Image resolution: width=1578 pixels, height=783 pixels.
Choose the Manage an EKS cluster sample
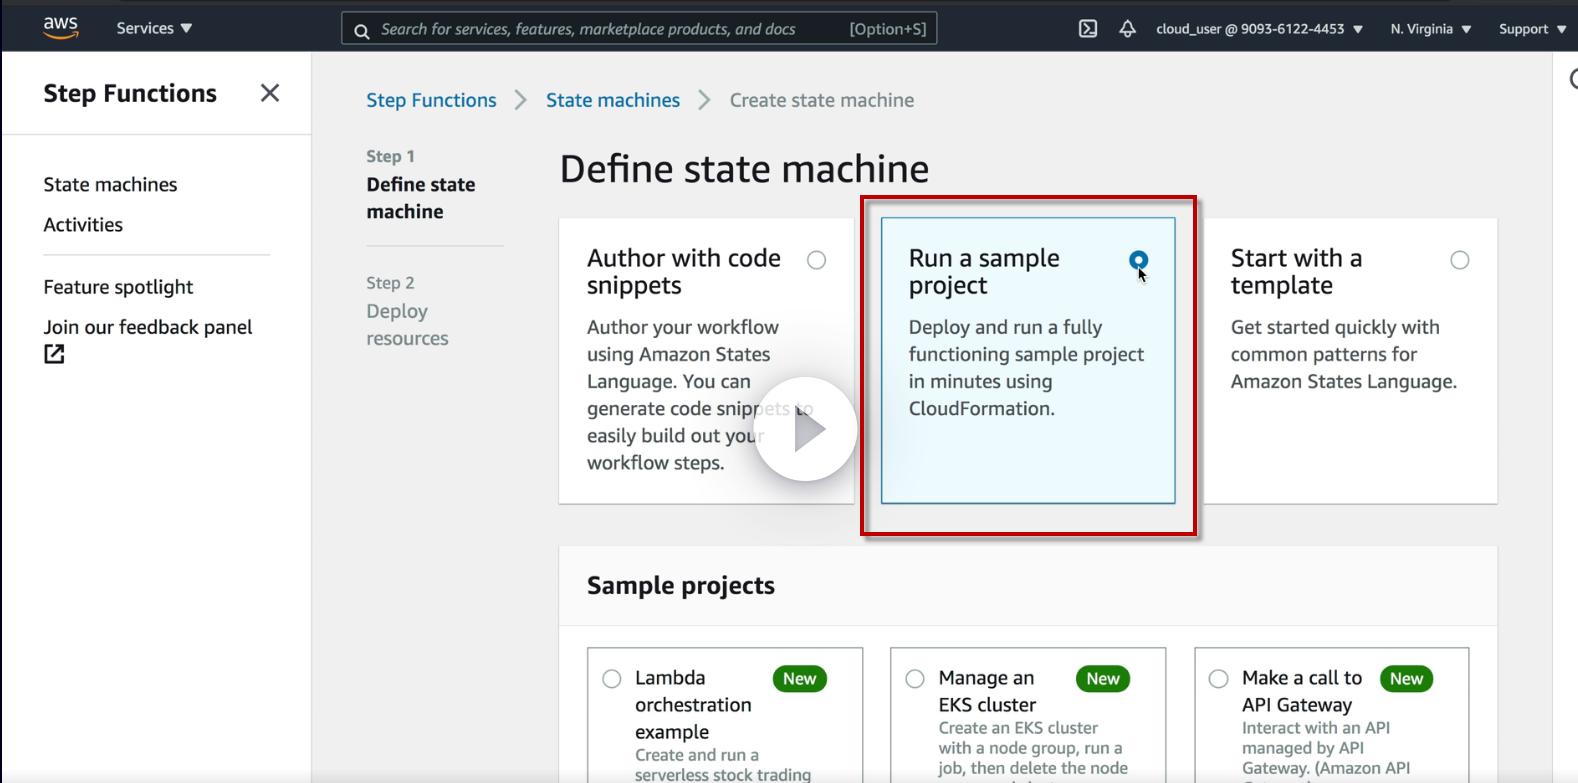915,679
